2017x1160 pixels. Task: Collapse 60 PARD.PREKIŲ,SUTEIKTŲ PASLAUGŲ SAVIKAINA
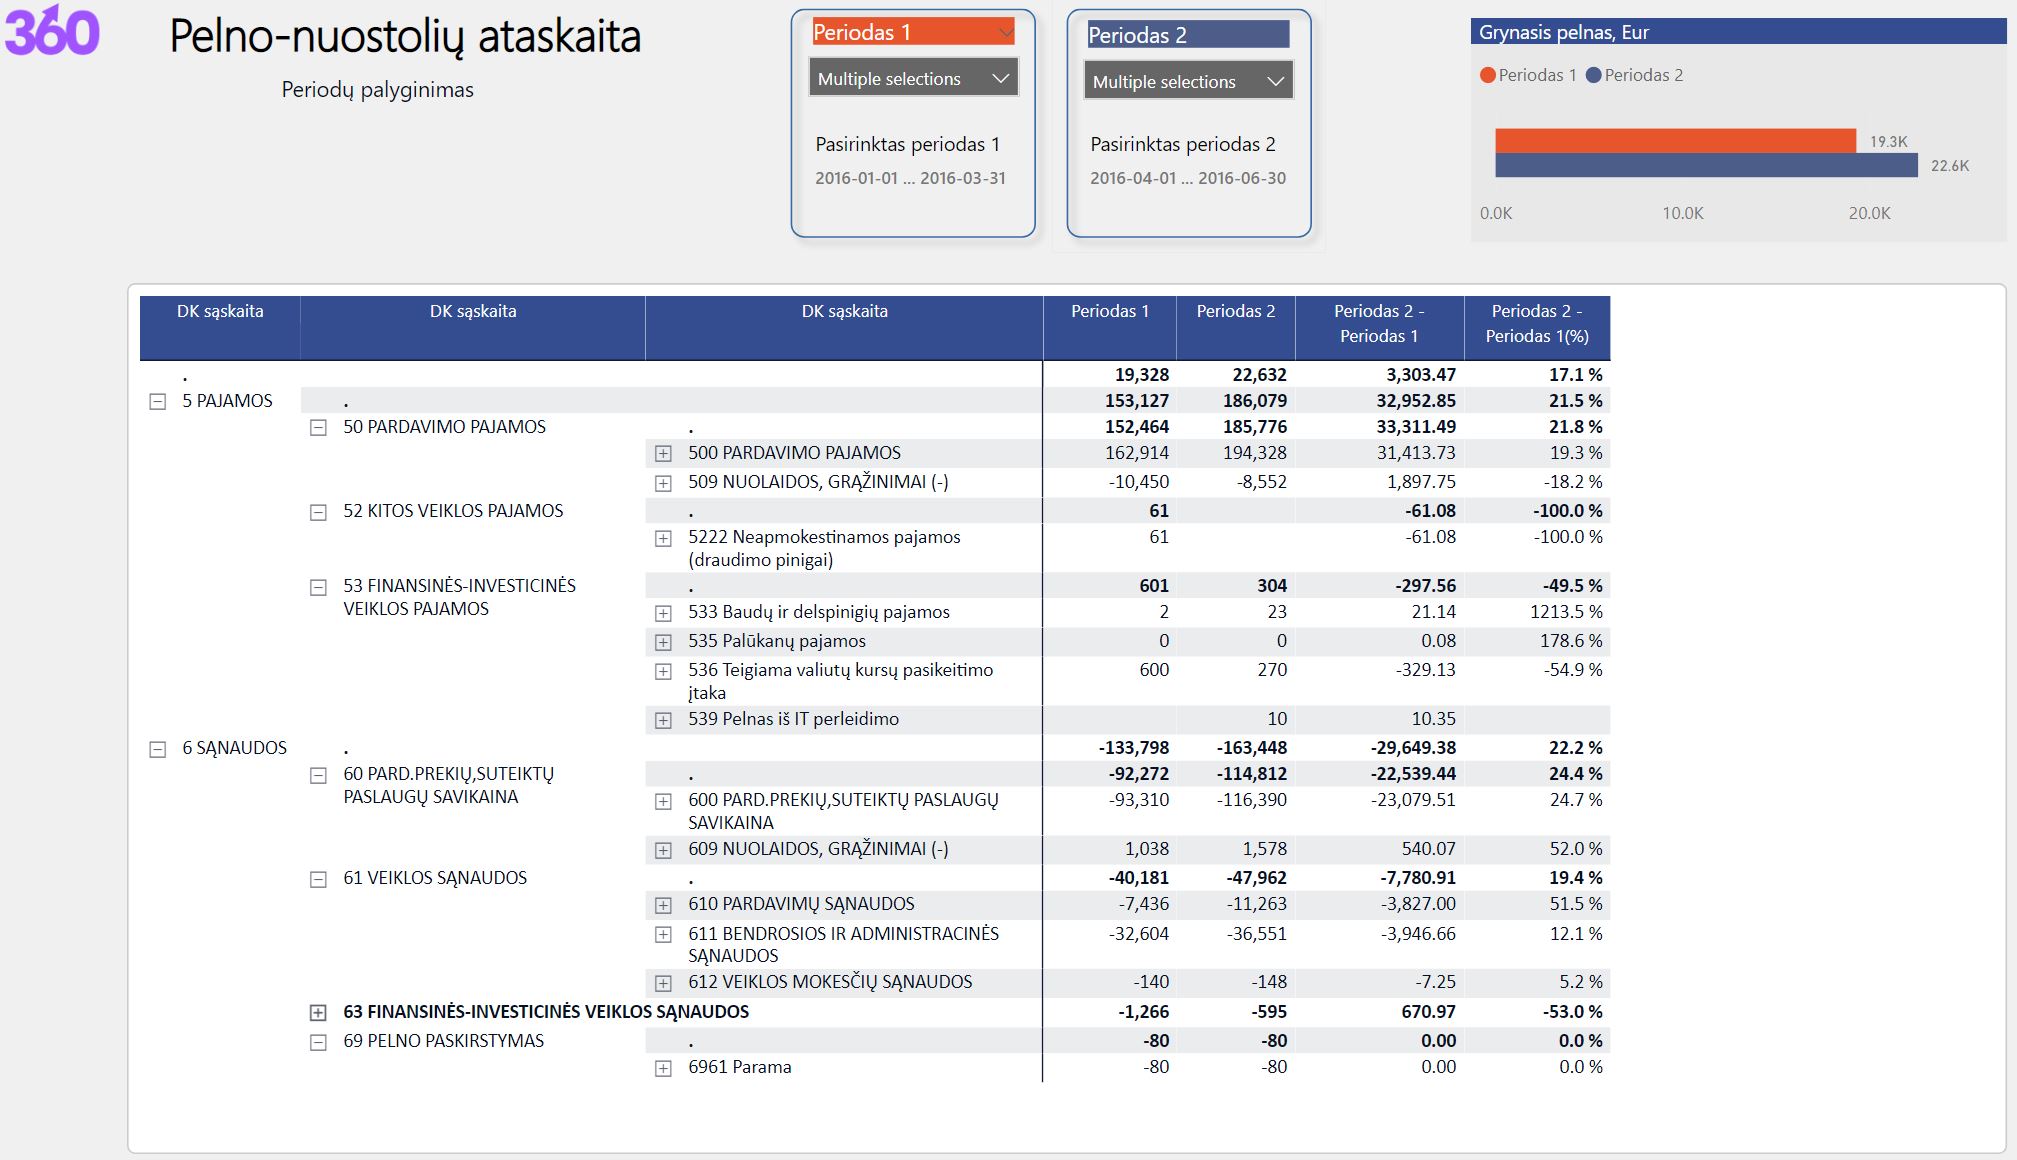click(318, 775)
